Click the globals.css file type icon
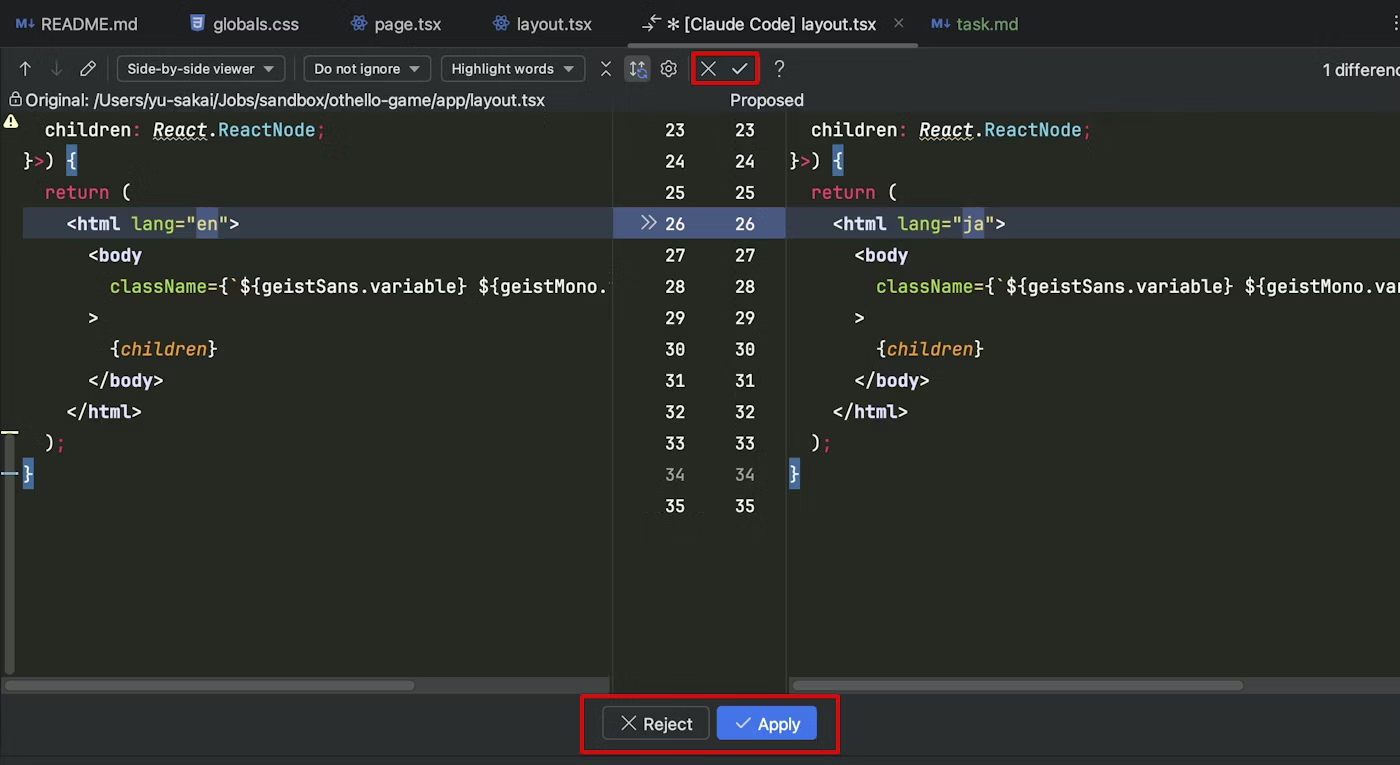The image size is (1400, 765). [x=197, y=24]
